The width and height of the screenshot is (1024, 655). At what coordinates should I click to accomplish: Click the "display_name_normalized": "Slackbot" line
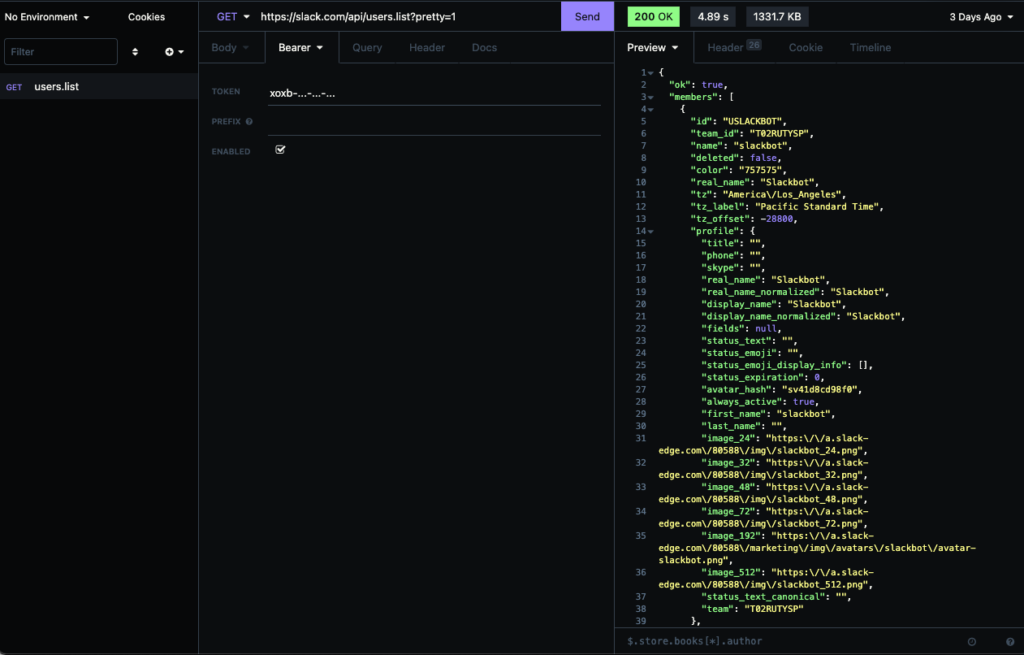click(804, 317)
